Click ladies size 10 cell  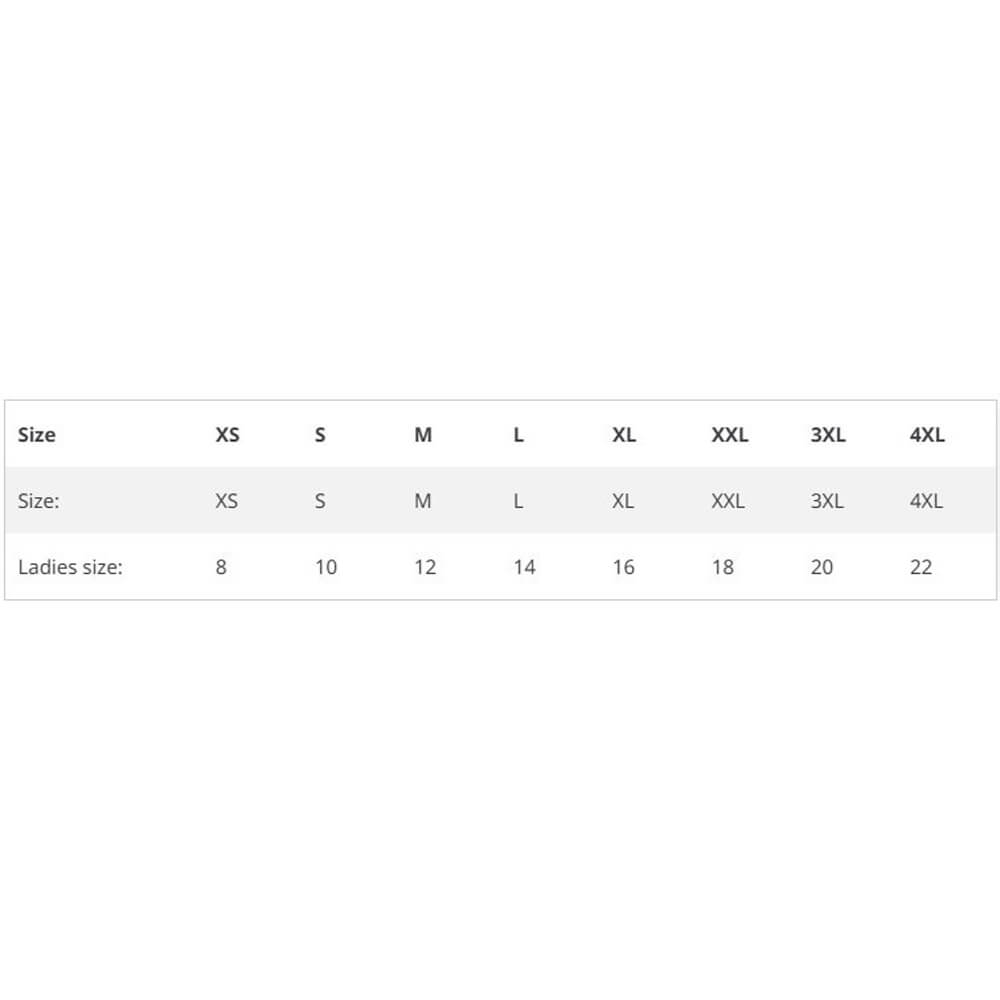coord(326,567)
